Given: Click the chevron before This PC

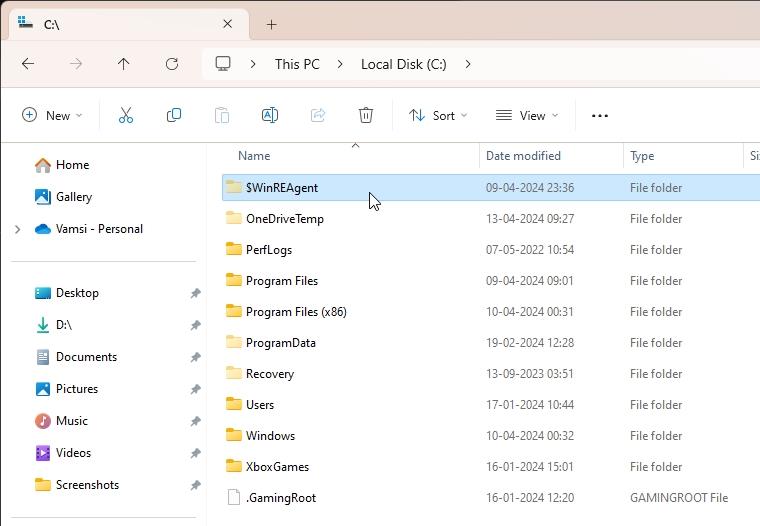Looking at the screenshot, I should [x=253, y=64].
